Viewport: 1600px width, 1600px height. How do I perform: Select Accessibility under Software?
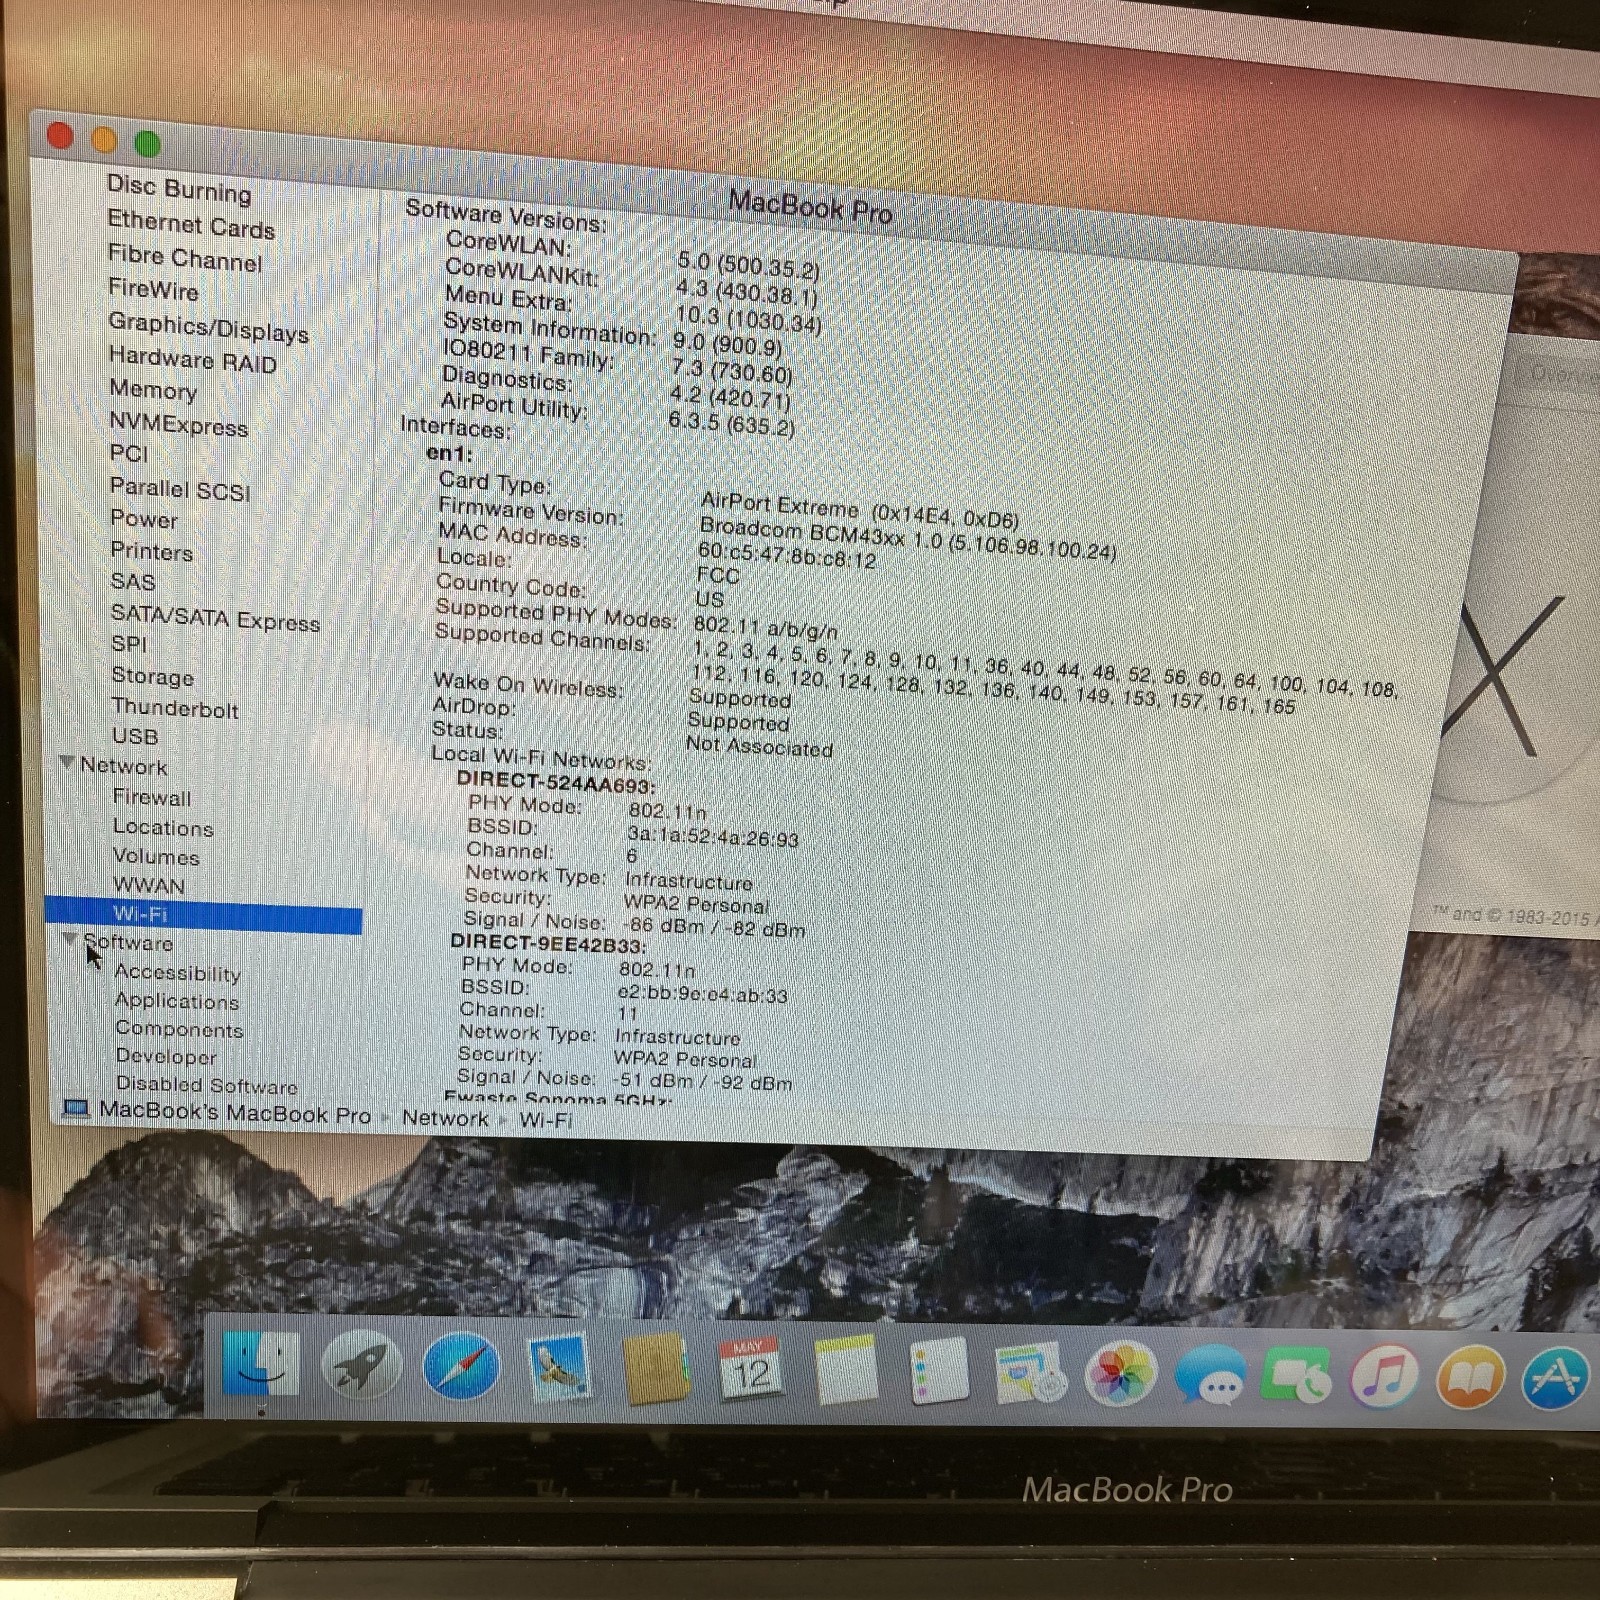(x=177, y=972)
